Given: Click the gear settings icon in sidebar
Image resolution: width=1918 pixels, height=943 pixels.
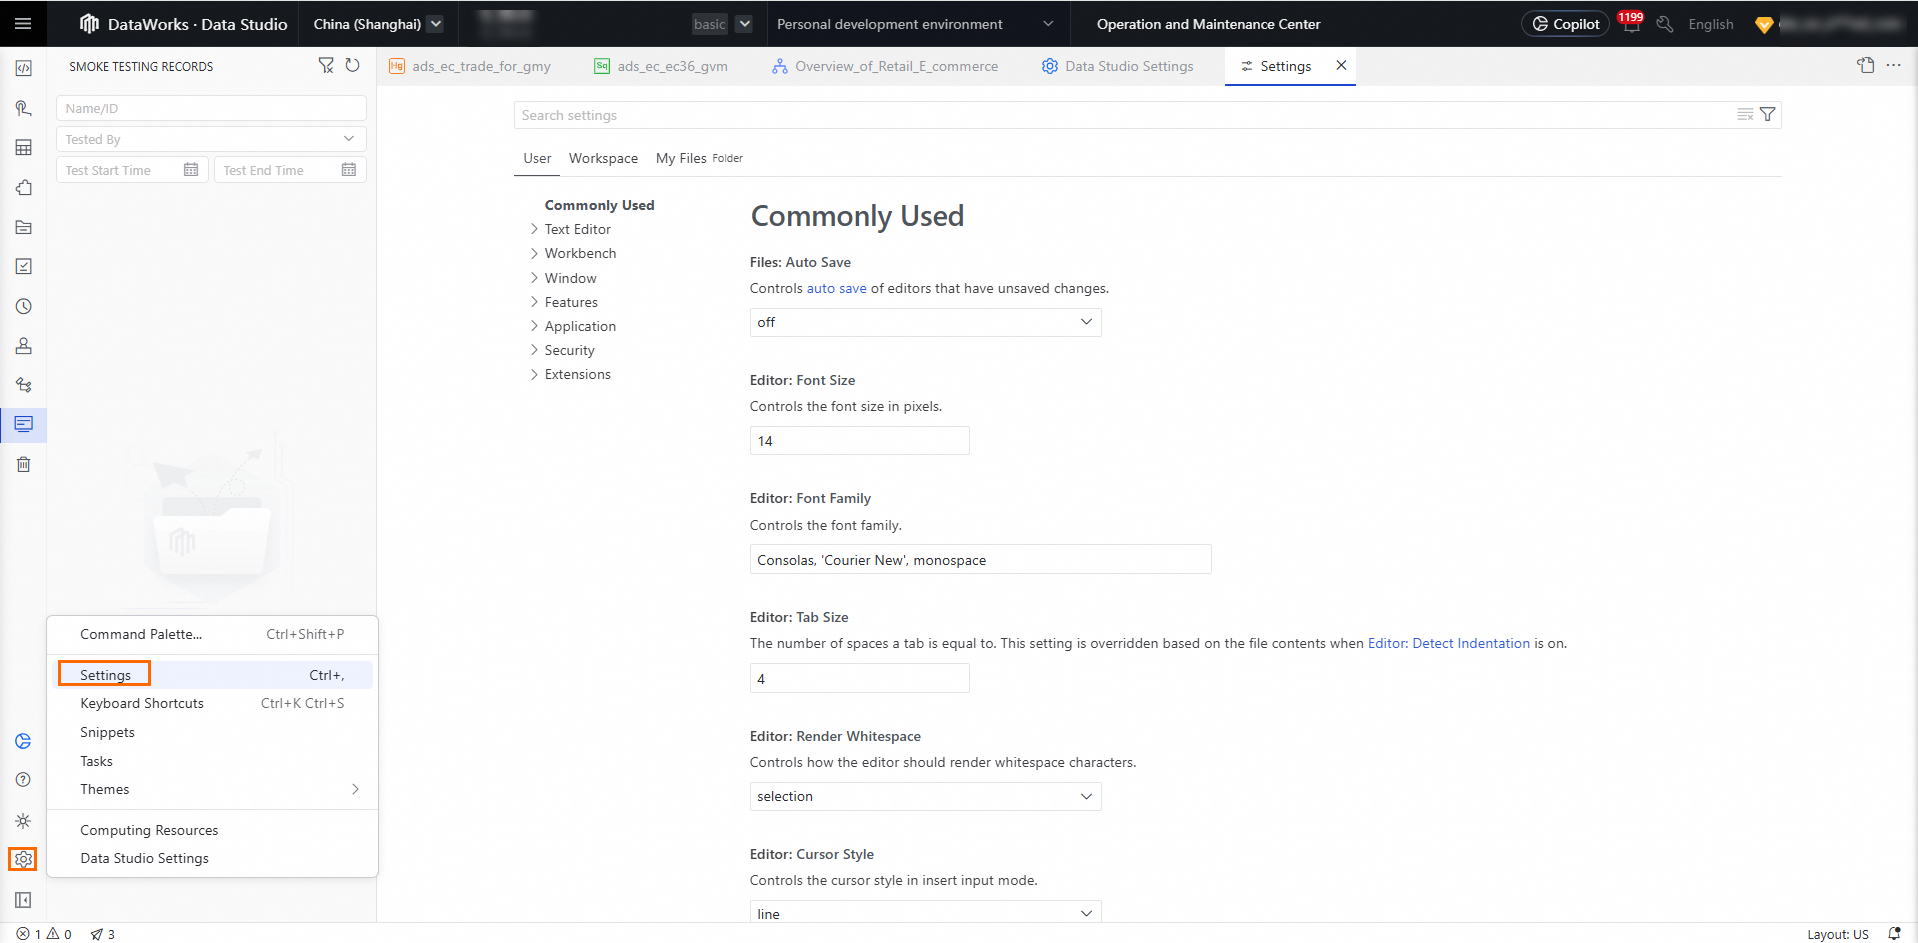Looking at the screenshot, I should click(x=23, y=859).
